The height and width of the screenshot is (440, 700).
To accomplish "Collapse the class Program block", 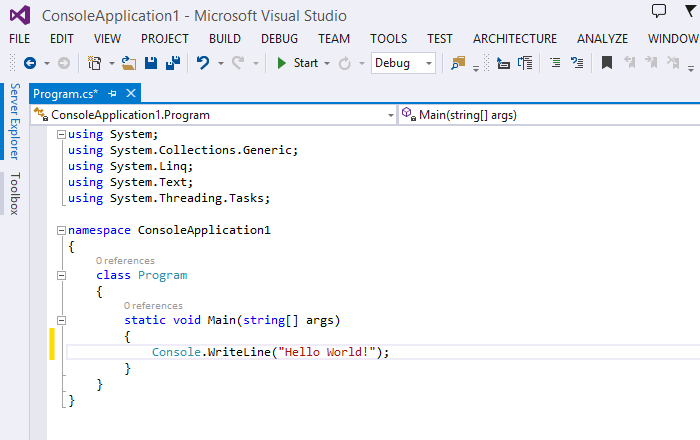I will pos(62,275).
